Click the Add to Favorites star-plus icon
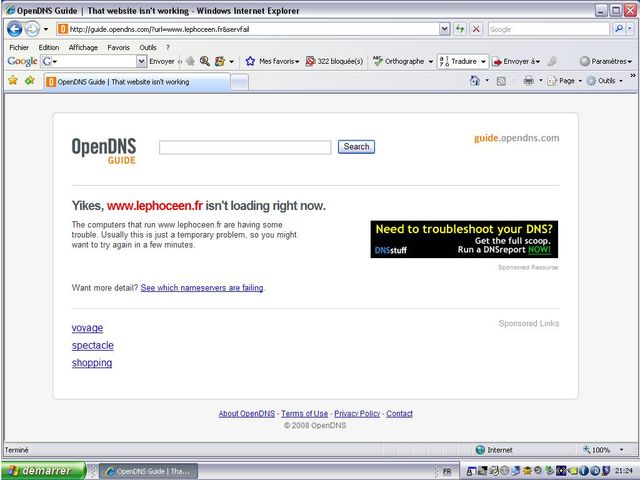 [29, 80]
